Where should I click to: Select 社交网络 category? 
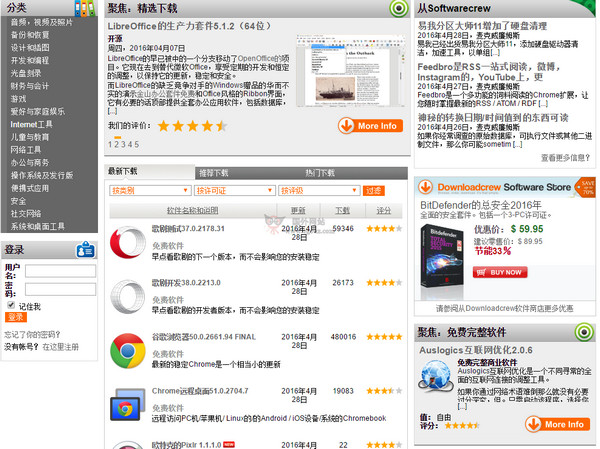[x=26, y=214]
